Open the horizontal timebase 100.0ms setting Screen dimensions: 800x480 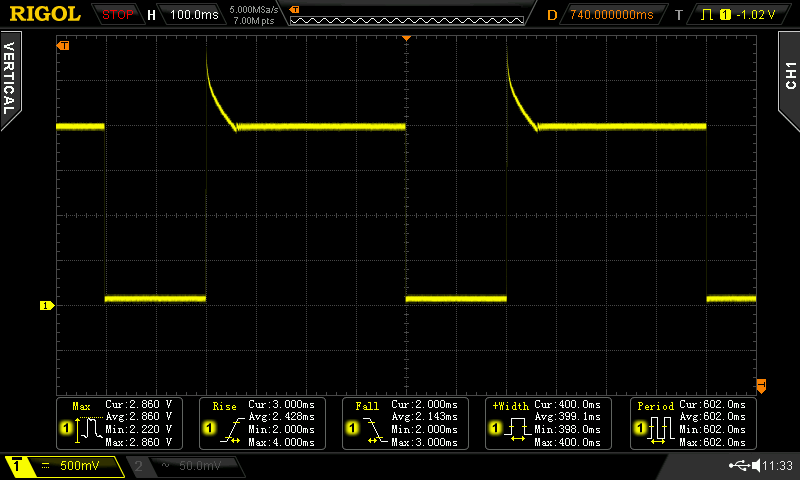187,15
